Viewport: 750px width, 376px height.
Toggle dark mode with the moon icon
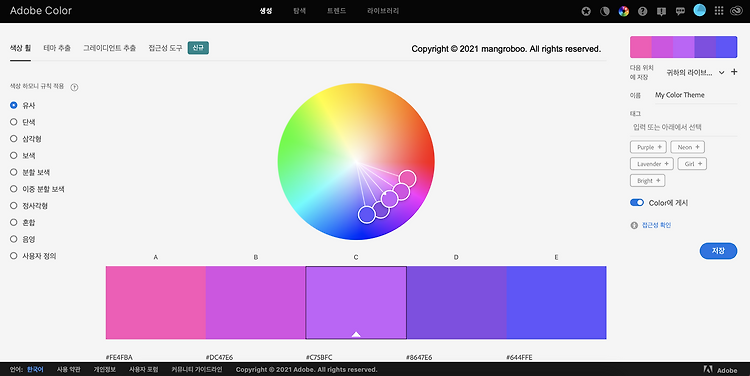pyautogui.click(x=605, y=11)
